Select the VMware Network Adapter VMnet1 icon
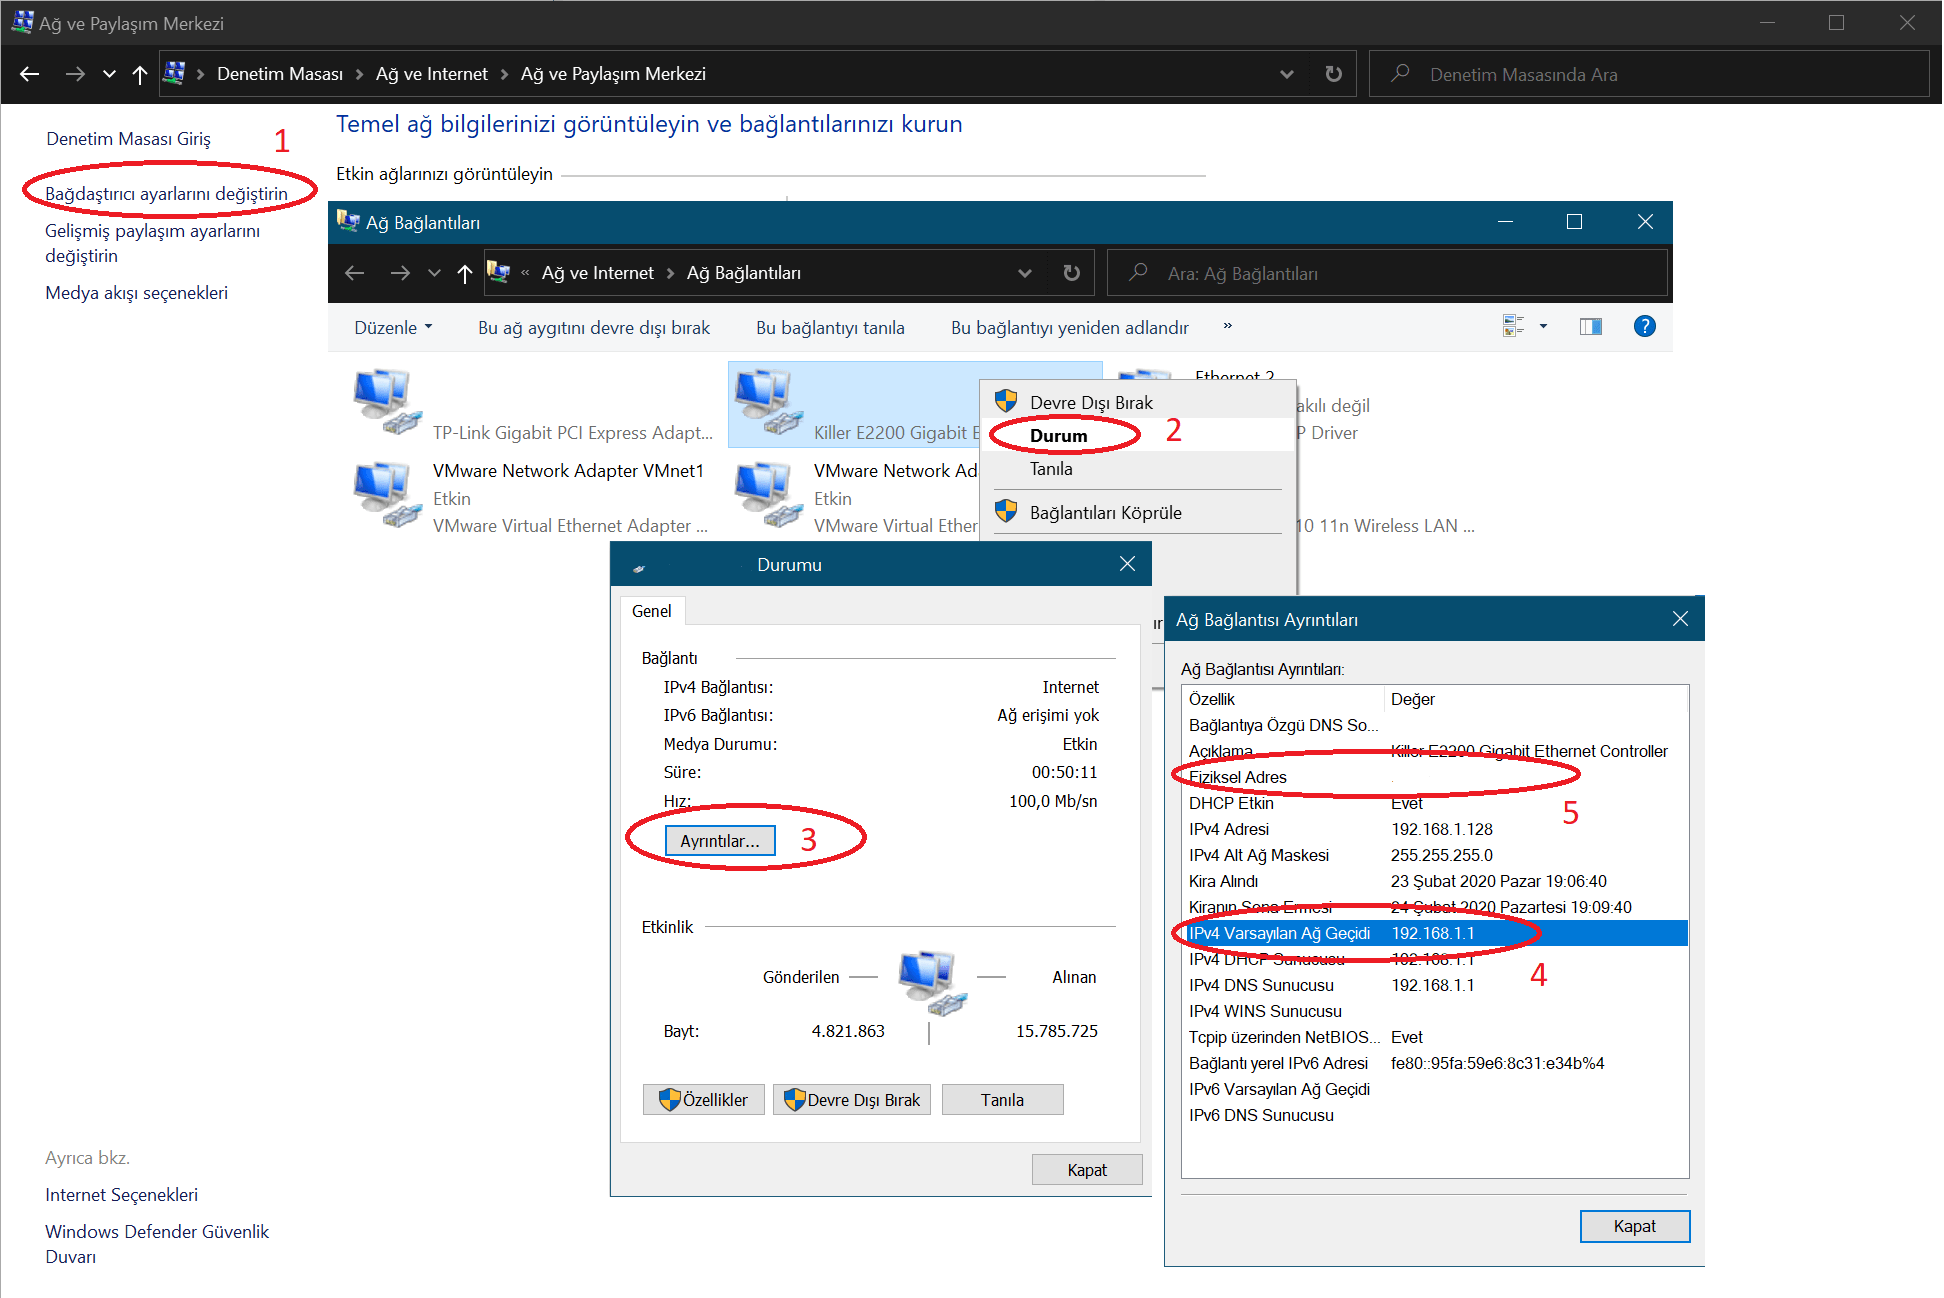The image size is (1944, 1298). pos(387,494)
